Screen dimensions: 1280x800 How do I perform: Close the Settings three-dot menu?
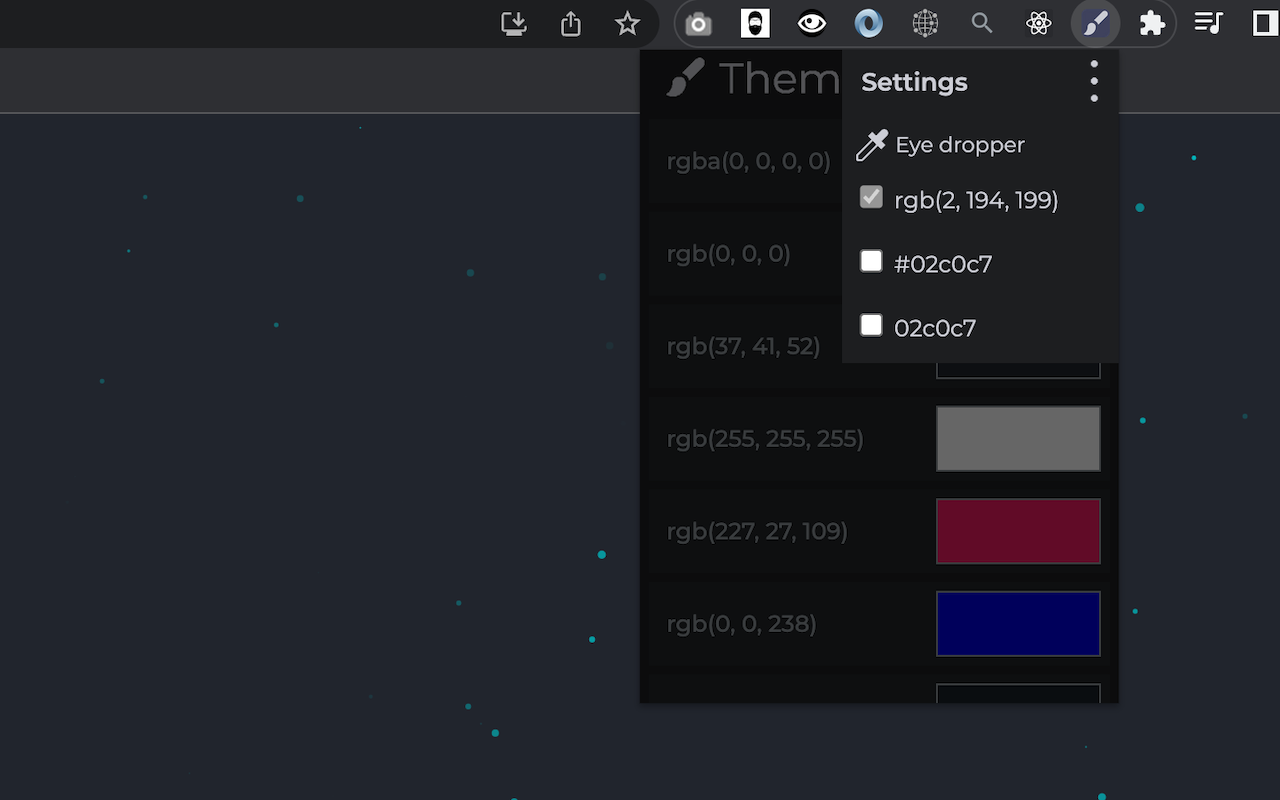(1094, 81)
